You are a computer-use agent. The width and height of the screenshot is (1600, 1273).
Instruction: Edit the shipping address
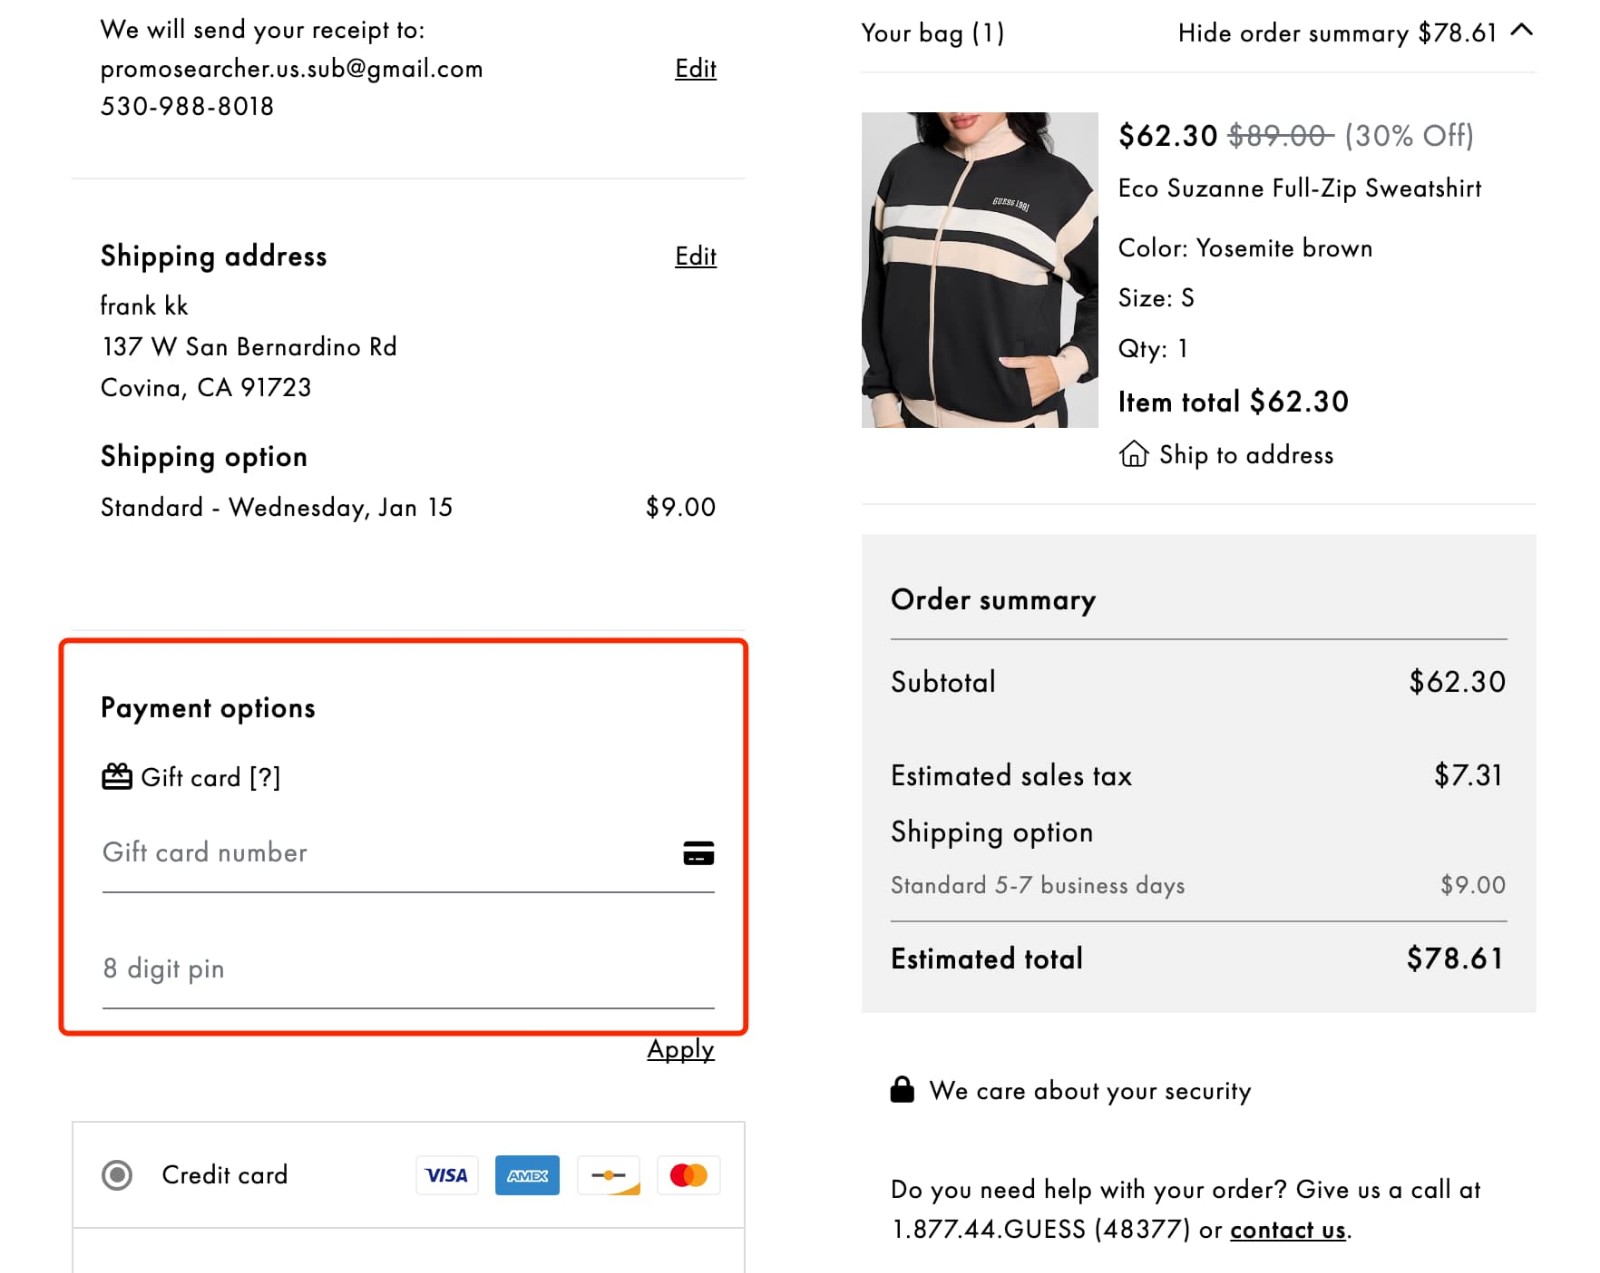pyautogui.click(x=695, y=256)
